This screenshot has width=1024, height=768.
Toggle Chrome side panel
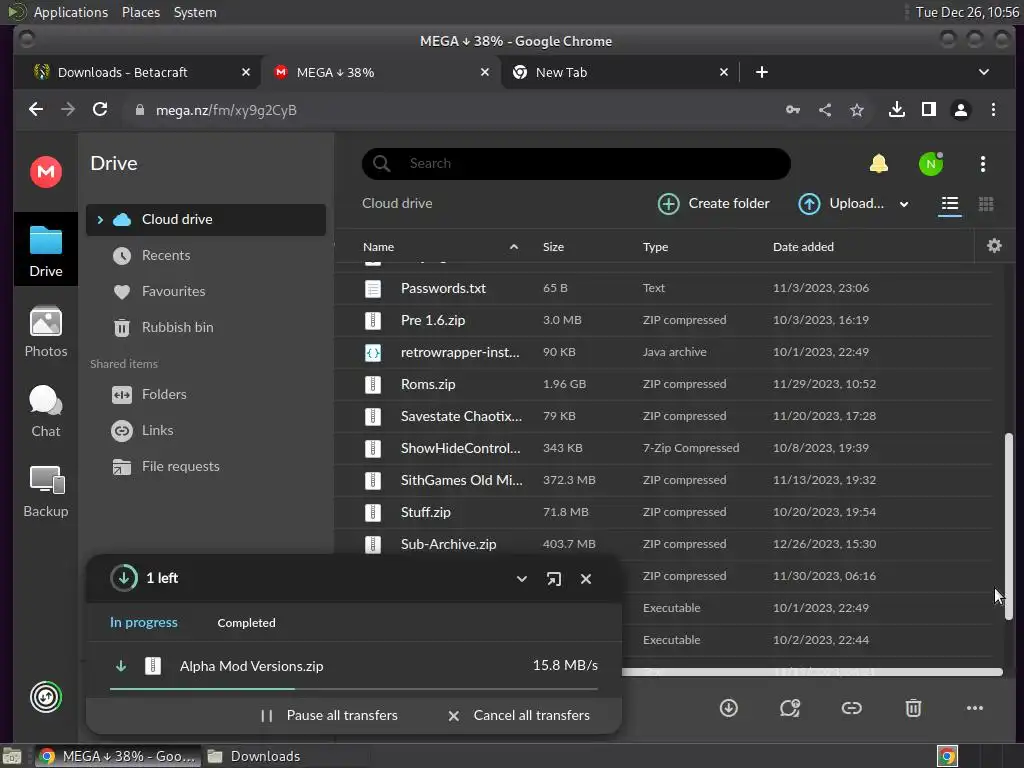[929, 110]
